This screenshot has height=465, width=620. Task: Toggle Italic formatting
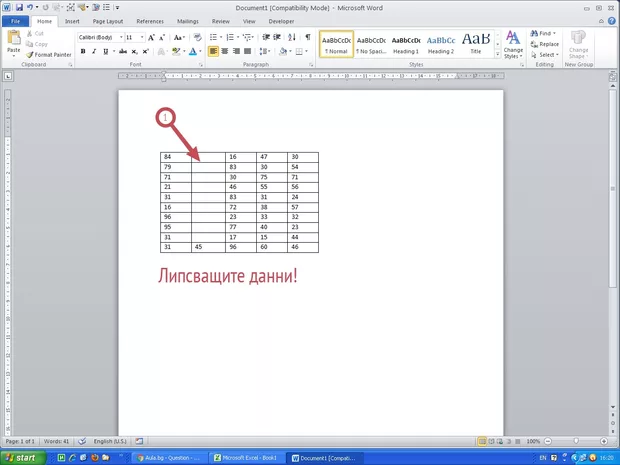click(95, 51)
